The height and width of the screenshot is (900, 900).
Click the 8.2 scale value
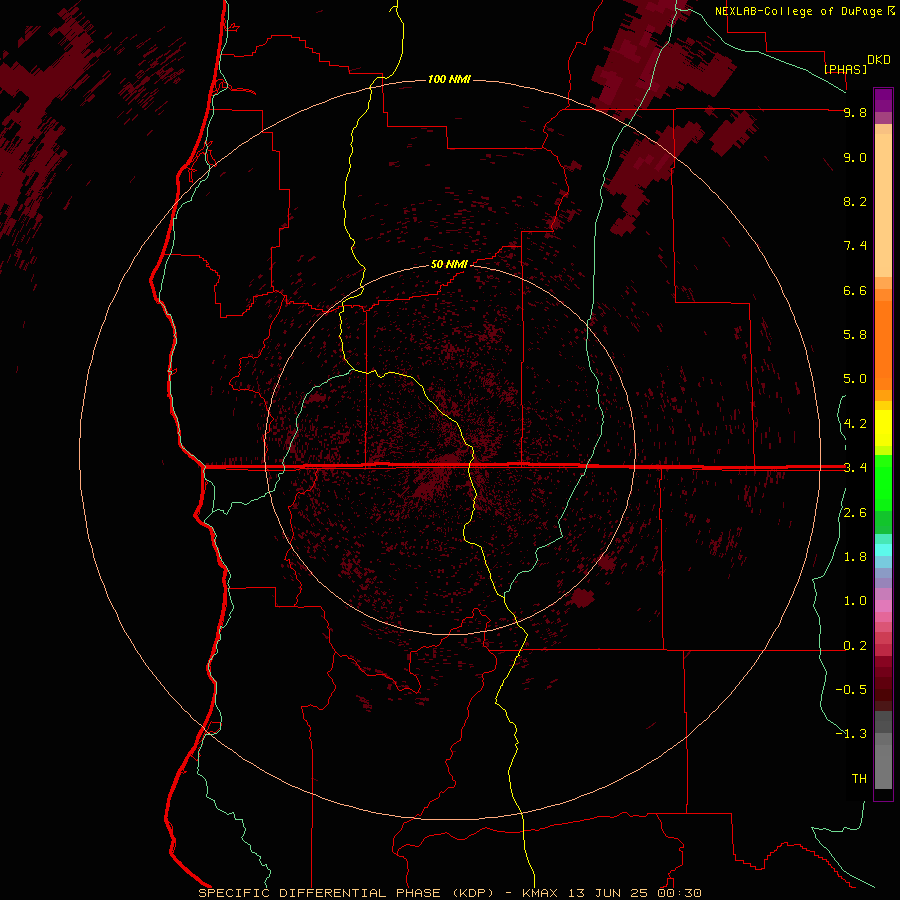[x=855, y=201]
